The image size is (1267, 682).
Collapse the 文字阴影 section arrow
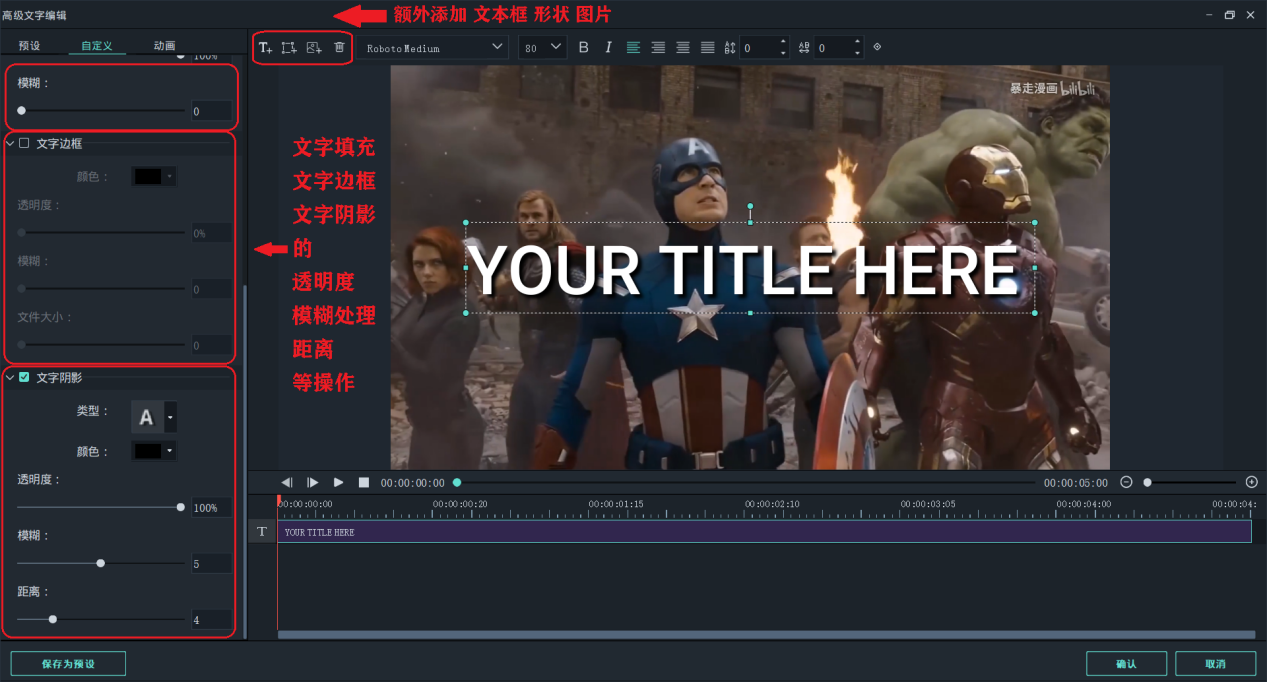10,377
